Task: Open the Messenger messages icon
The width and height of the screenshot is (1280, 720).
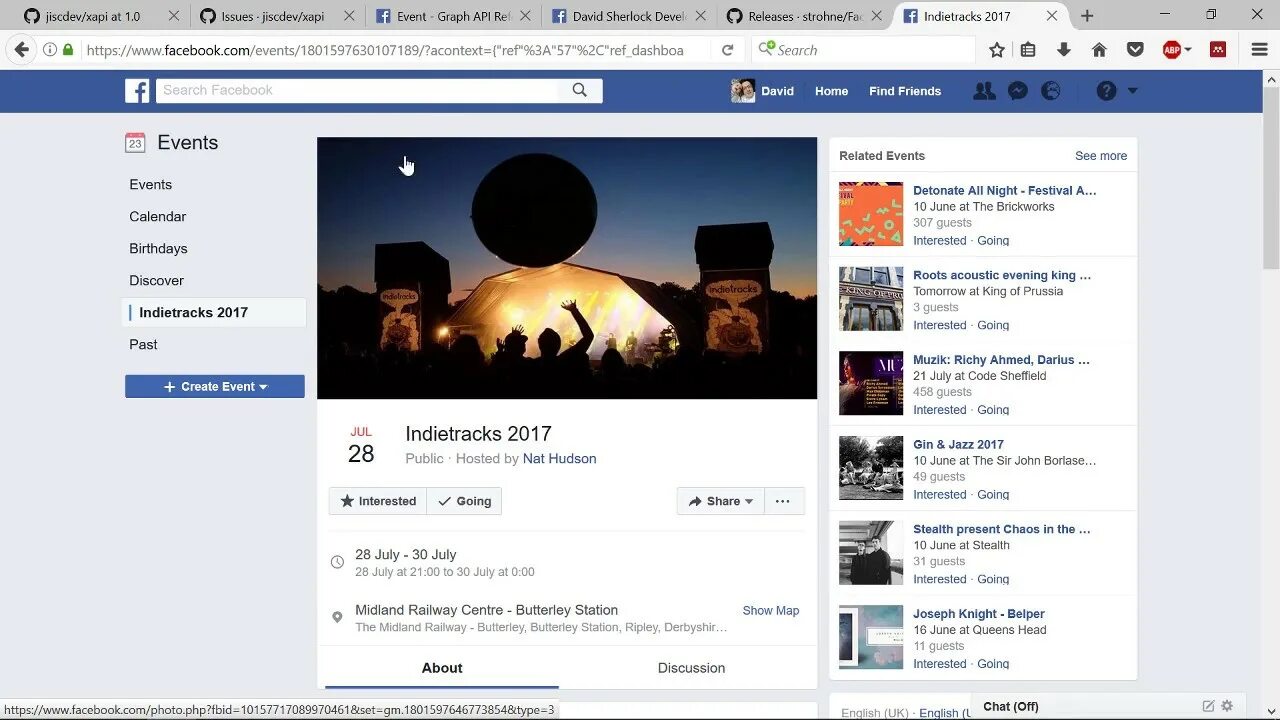Action: click(x=1018, y=91)
